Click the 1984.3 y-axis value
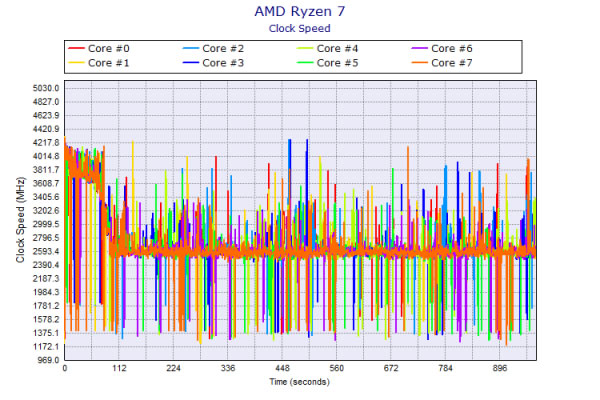 (x=46, y=292)
